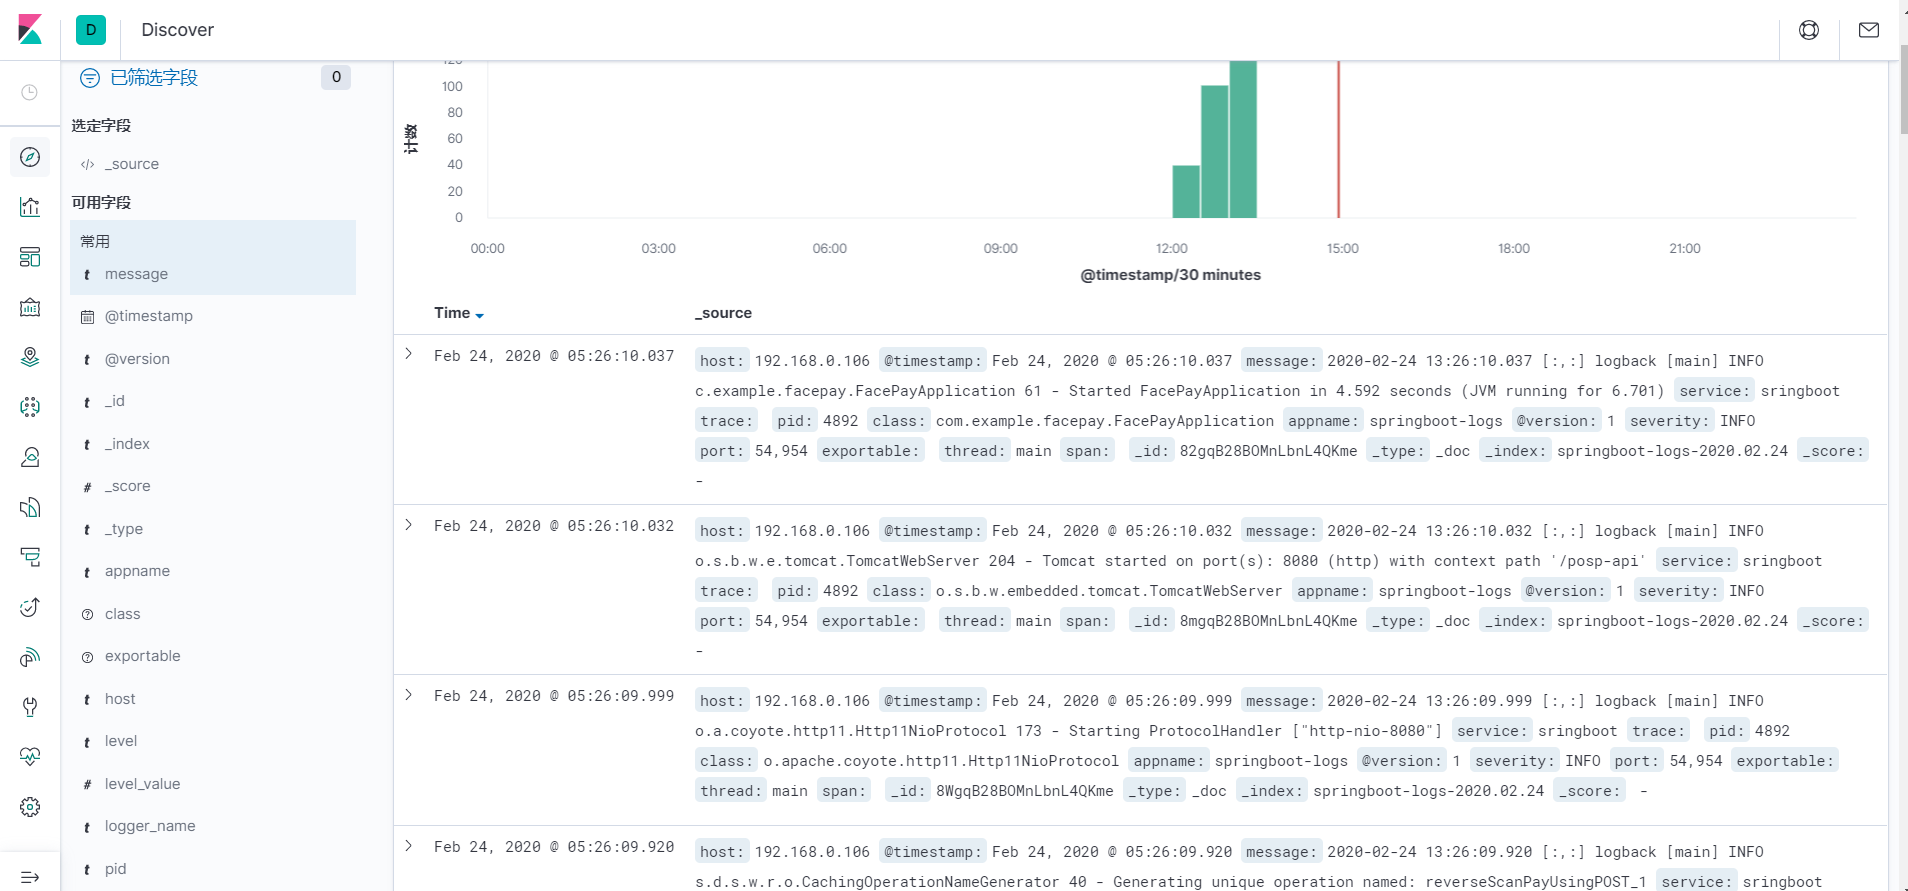
Task: Select the exportable field
Action: pyautogui.click(x=143, y=656)
